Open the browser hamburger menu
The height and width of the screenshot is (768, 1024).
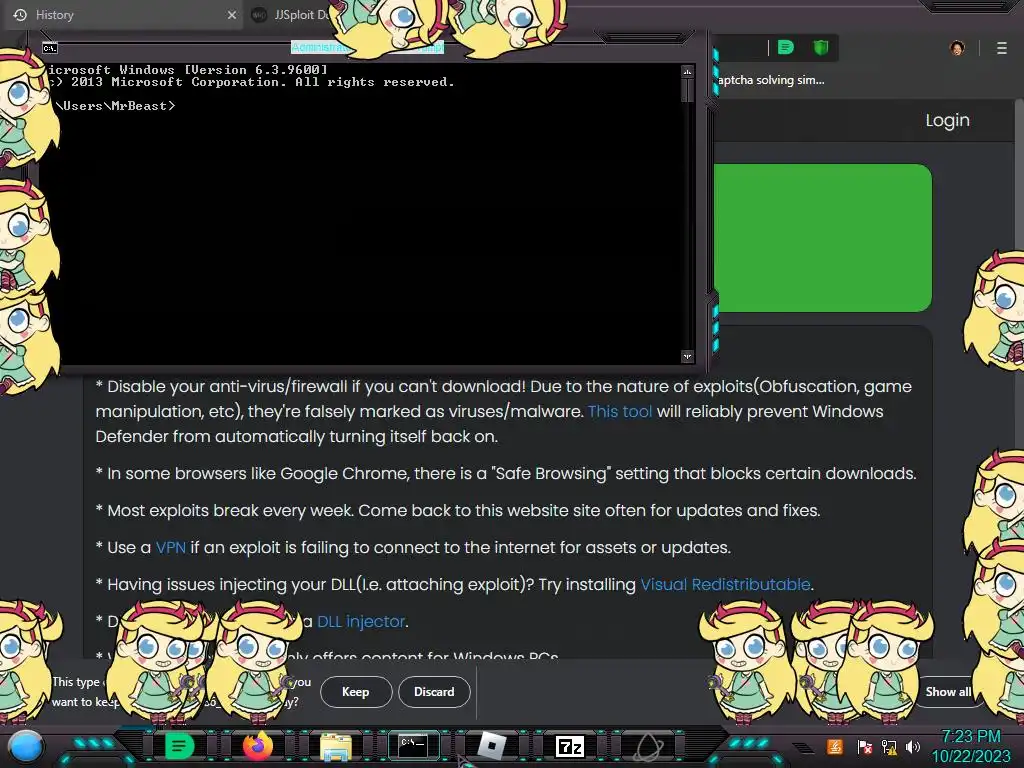click(x=1002, y=48)
